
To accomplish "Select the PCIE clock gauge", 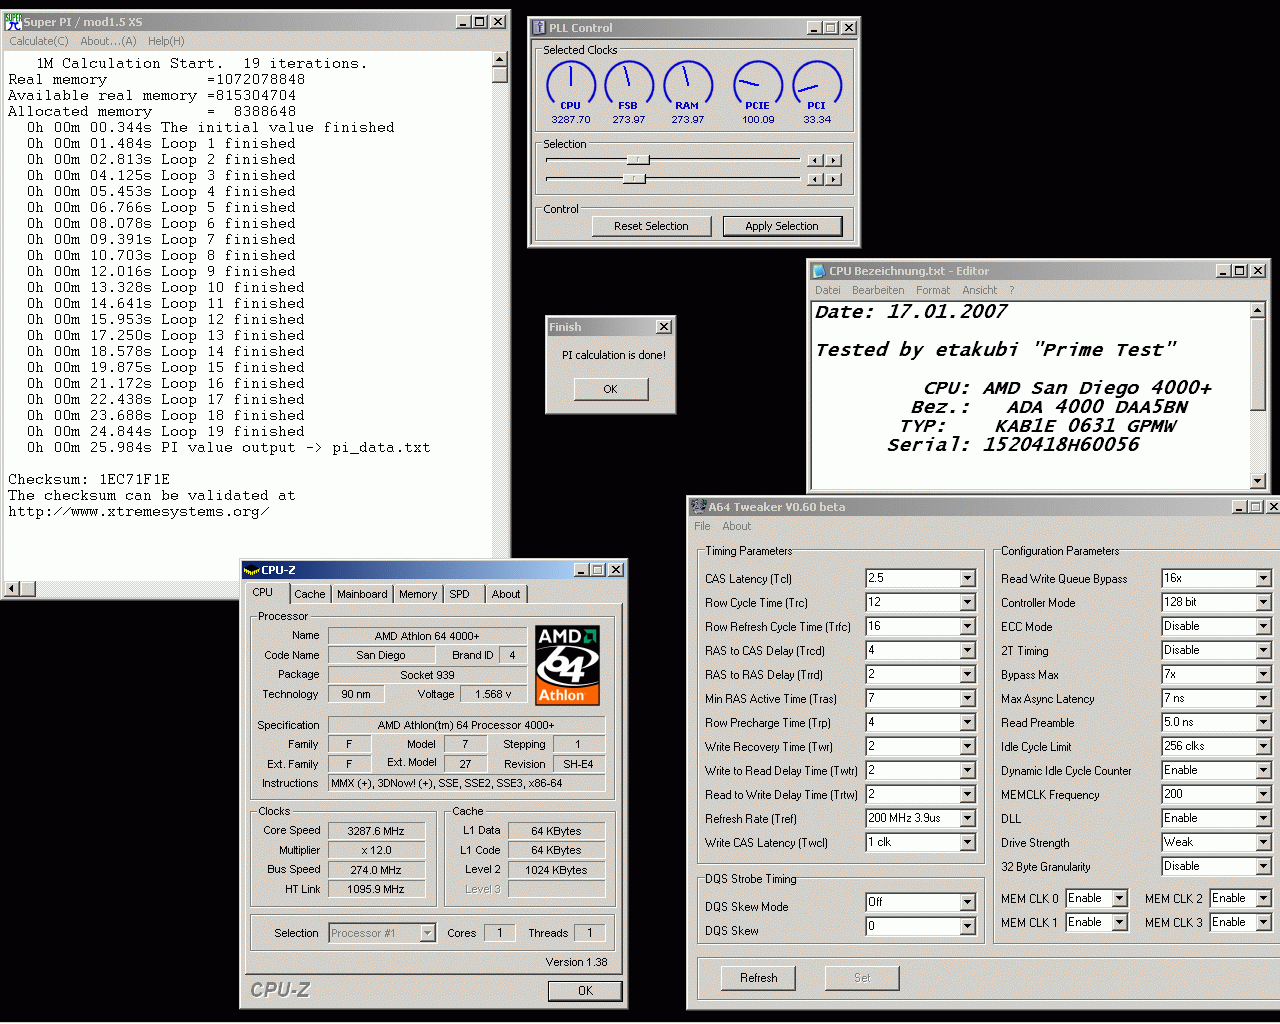I will pyautogui.click(x=758, y=86).
